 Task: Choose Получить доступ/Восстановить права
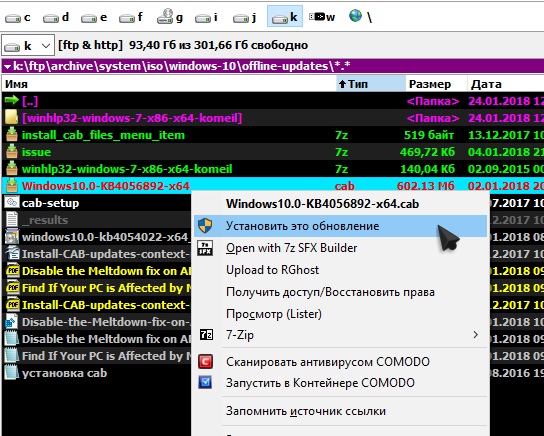point(340,292)
